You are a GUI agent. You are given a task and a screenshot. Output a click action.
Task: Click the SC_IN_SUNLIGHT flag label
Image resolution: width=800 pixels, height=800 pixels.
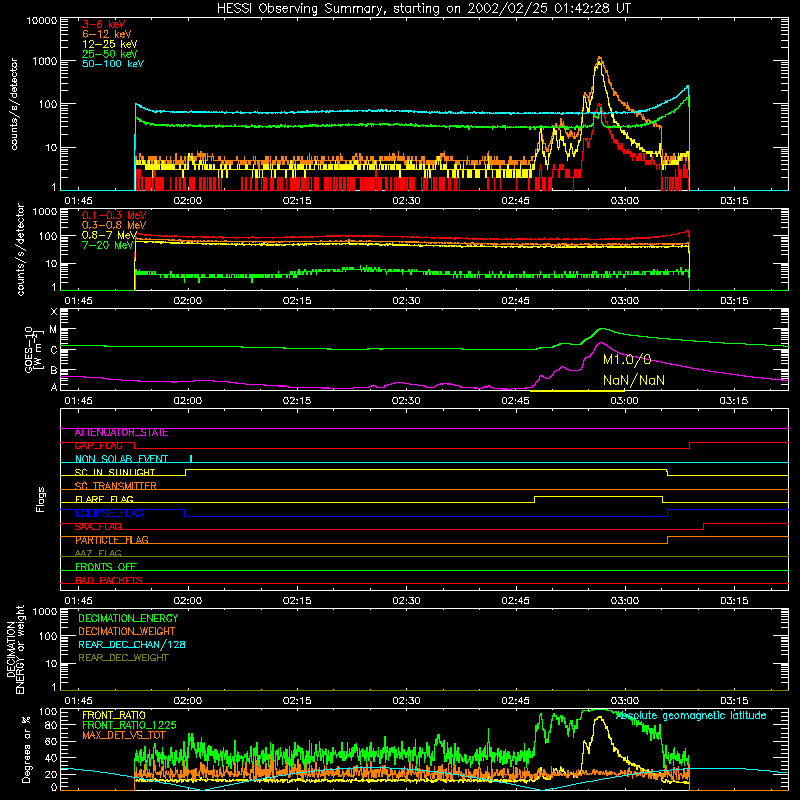pyautogui.click(x=115, y=472)
